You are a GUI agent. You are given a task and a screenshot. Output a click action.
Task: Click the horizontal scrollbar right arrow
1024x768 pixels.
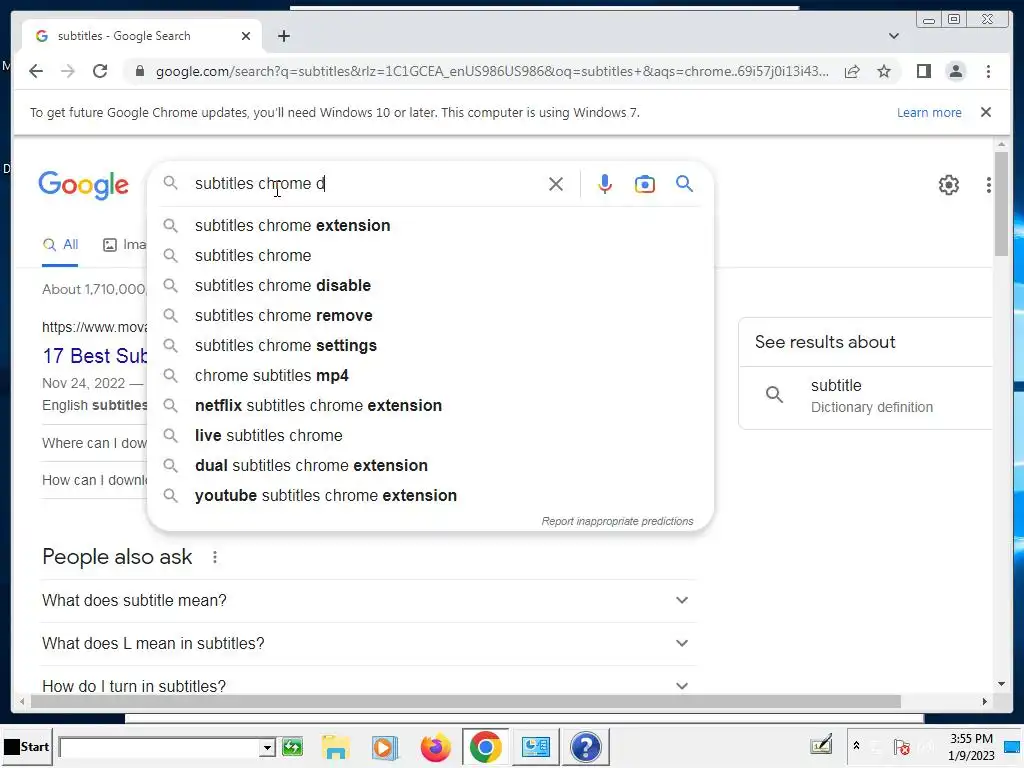click(985, 701)
